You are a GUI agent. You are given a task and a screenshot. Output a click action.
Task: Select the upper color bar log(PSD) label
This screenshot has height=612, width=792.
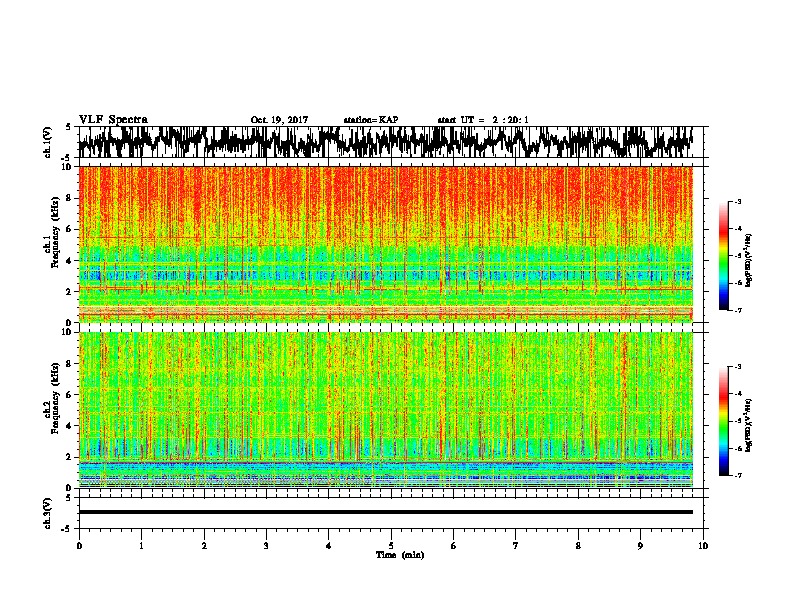pos(748,260)
